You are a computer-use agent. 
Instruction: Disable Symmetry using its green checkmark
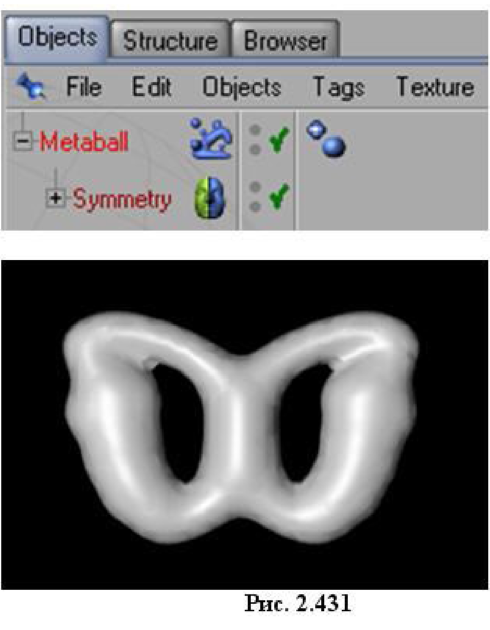(279, 196)
